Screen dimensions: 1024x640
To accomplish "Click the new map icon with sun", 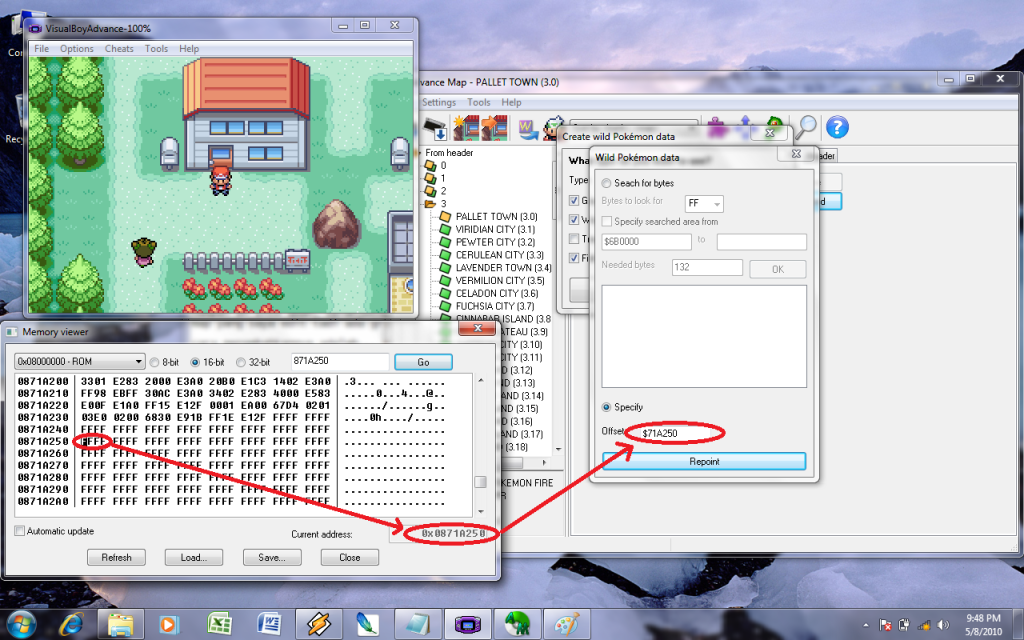I will [x=466, y=127].
